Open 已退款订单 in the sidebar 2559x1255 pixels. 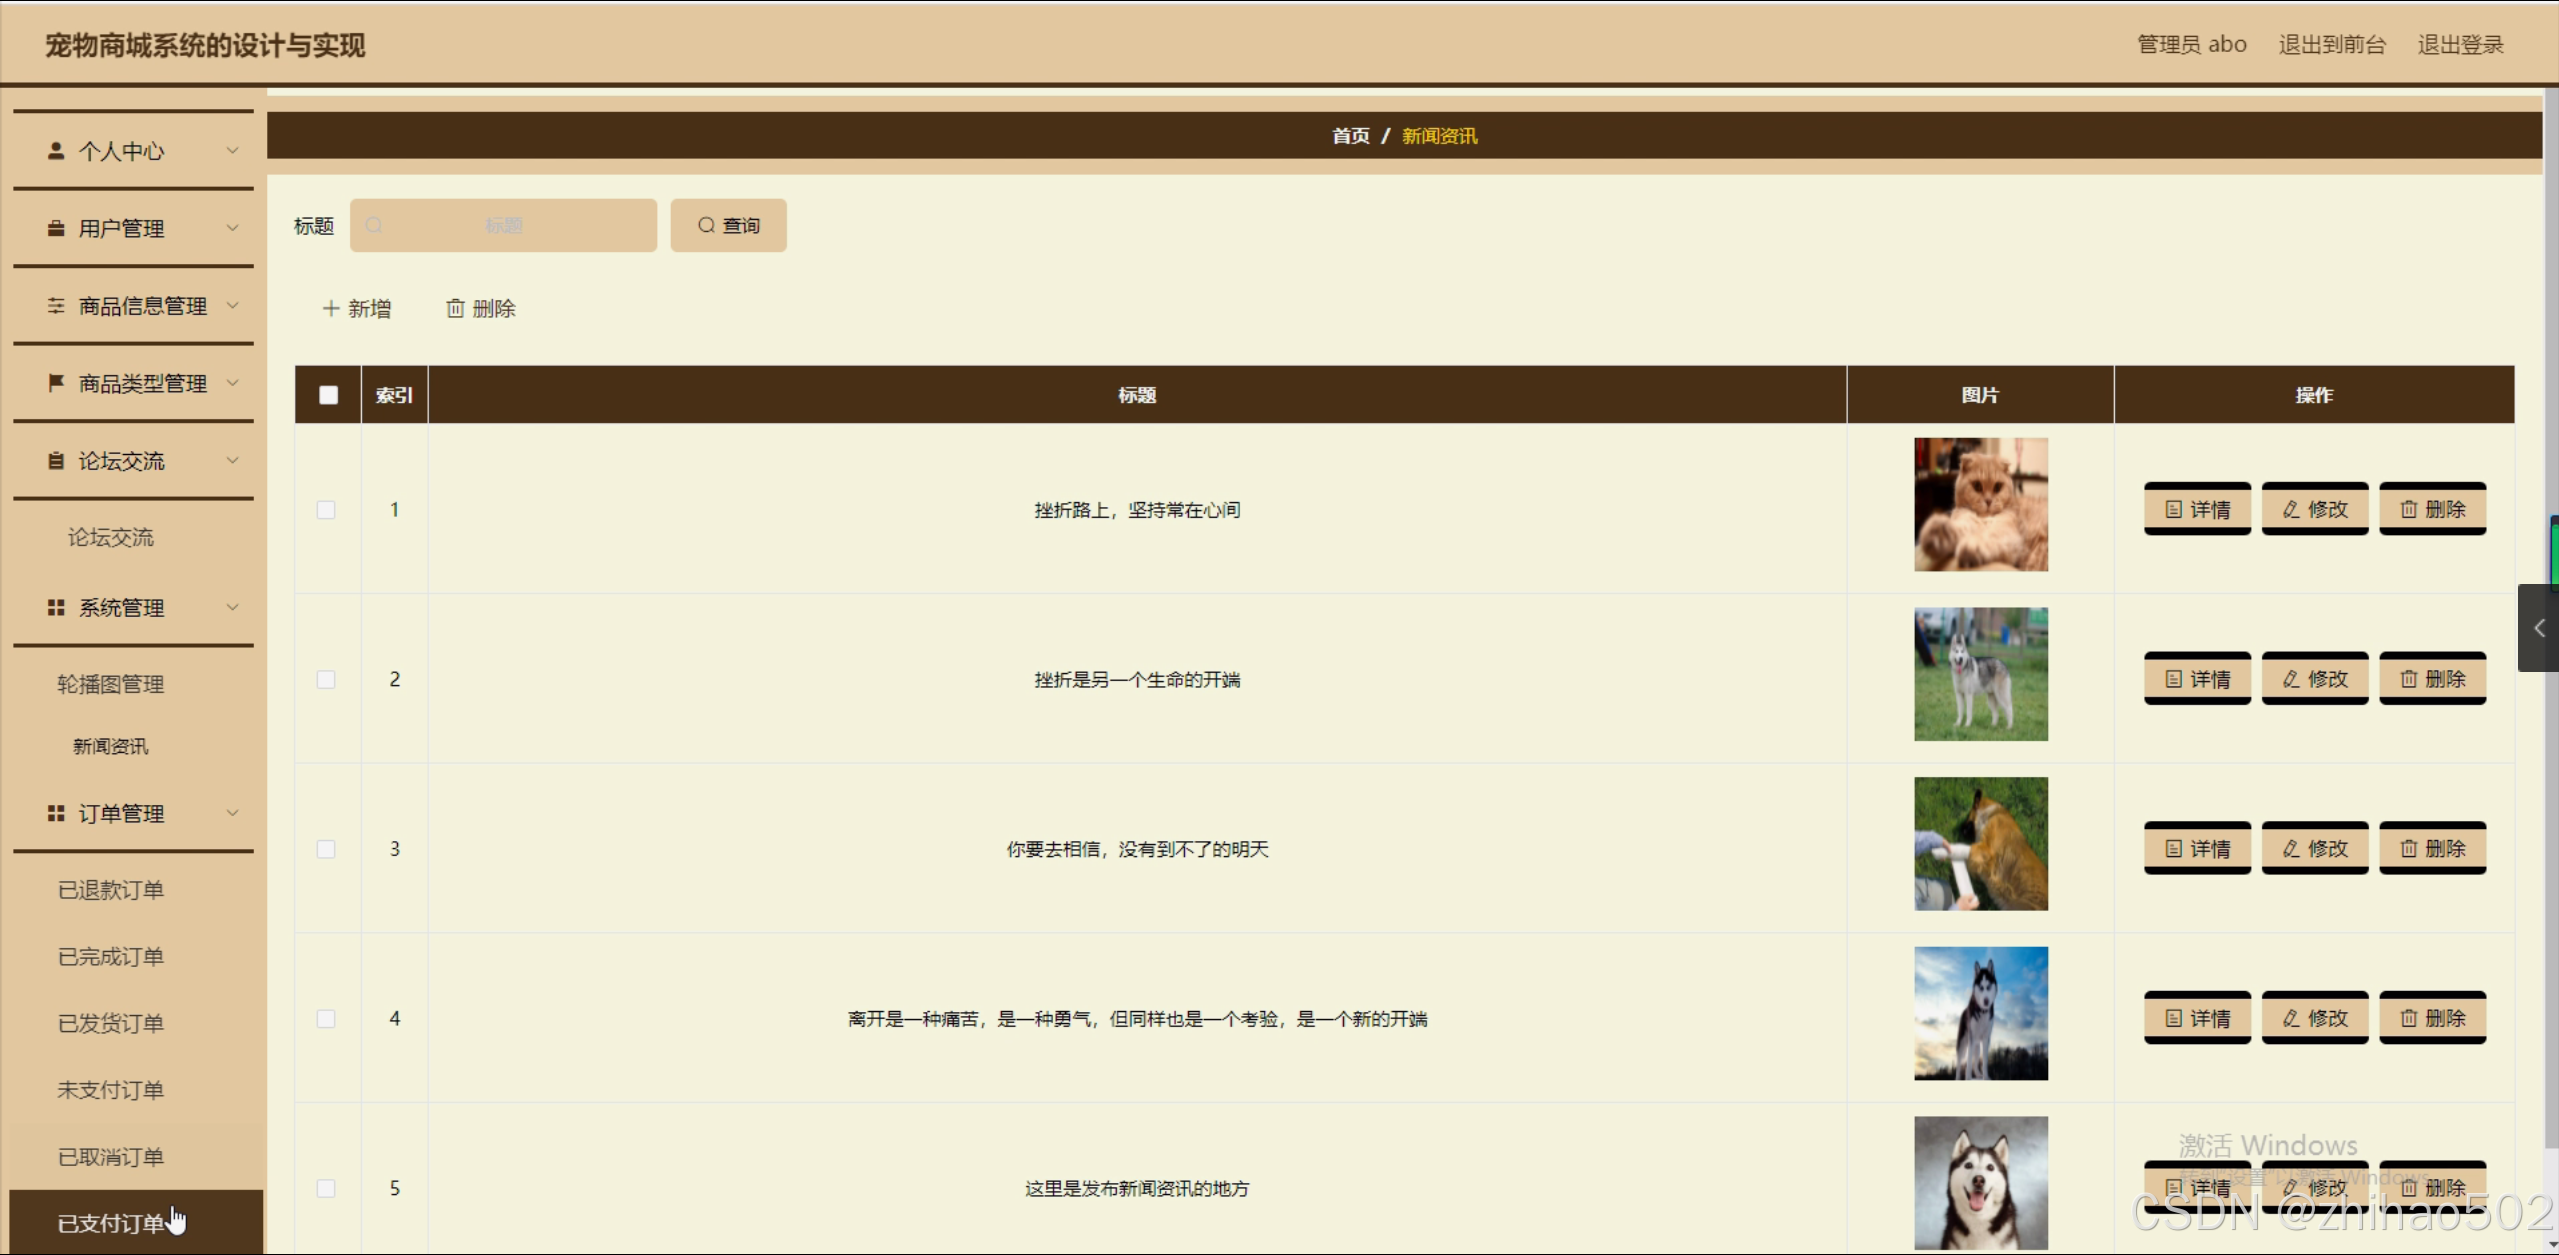click(x=110, y=890)
